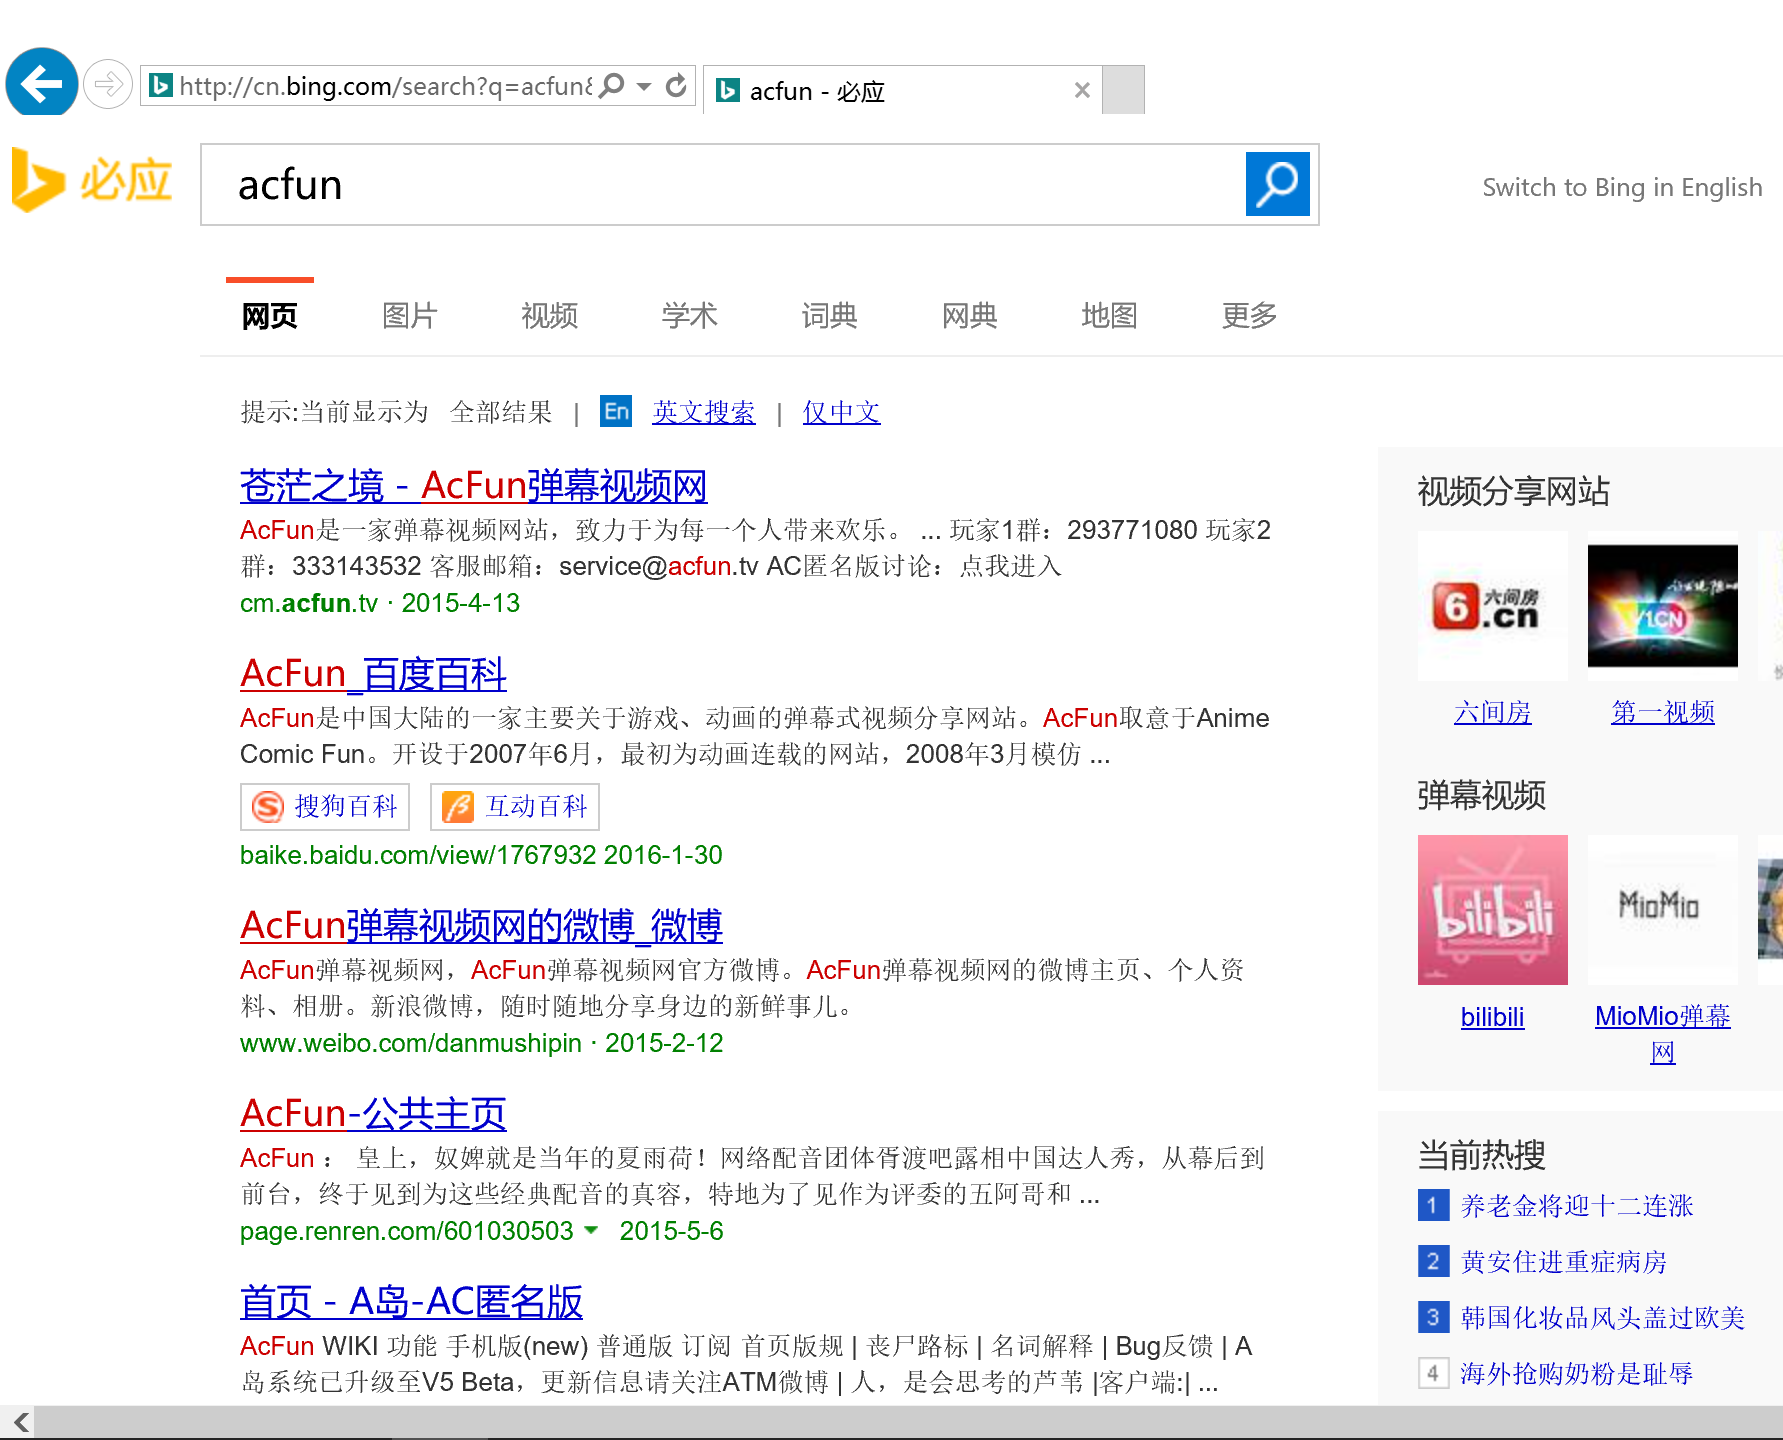
Task: Click the MioMio logo thumbnail
Action: point(1663,910)
